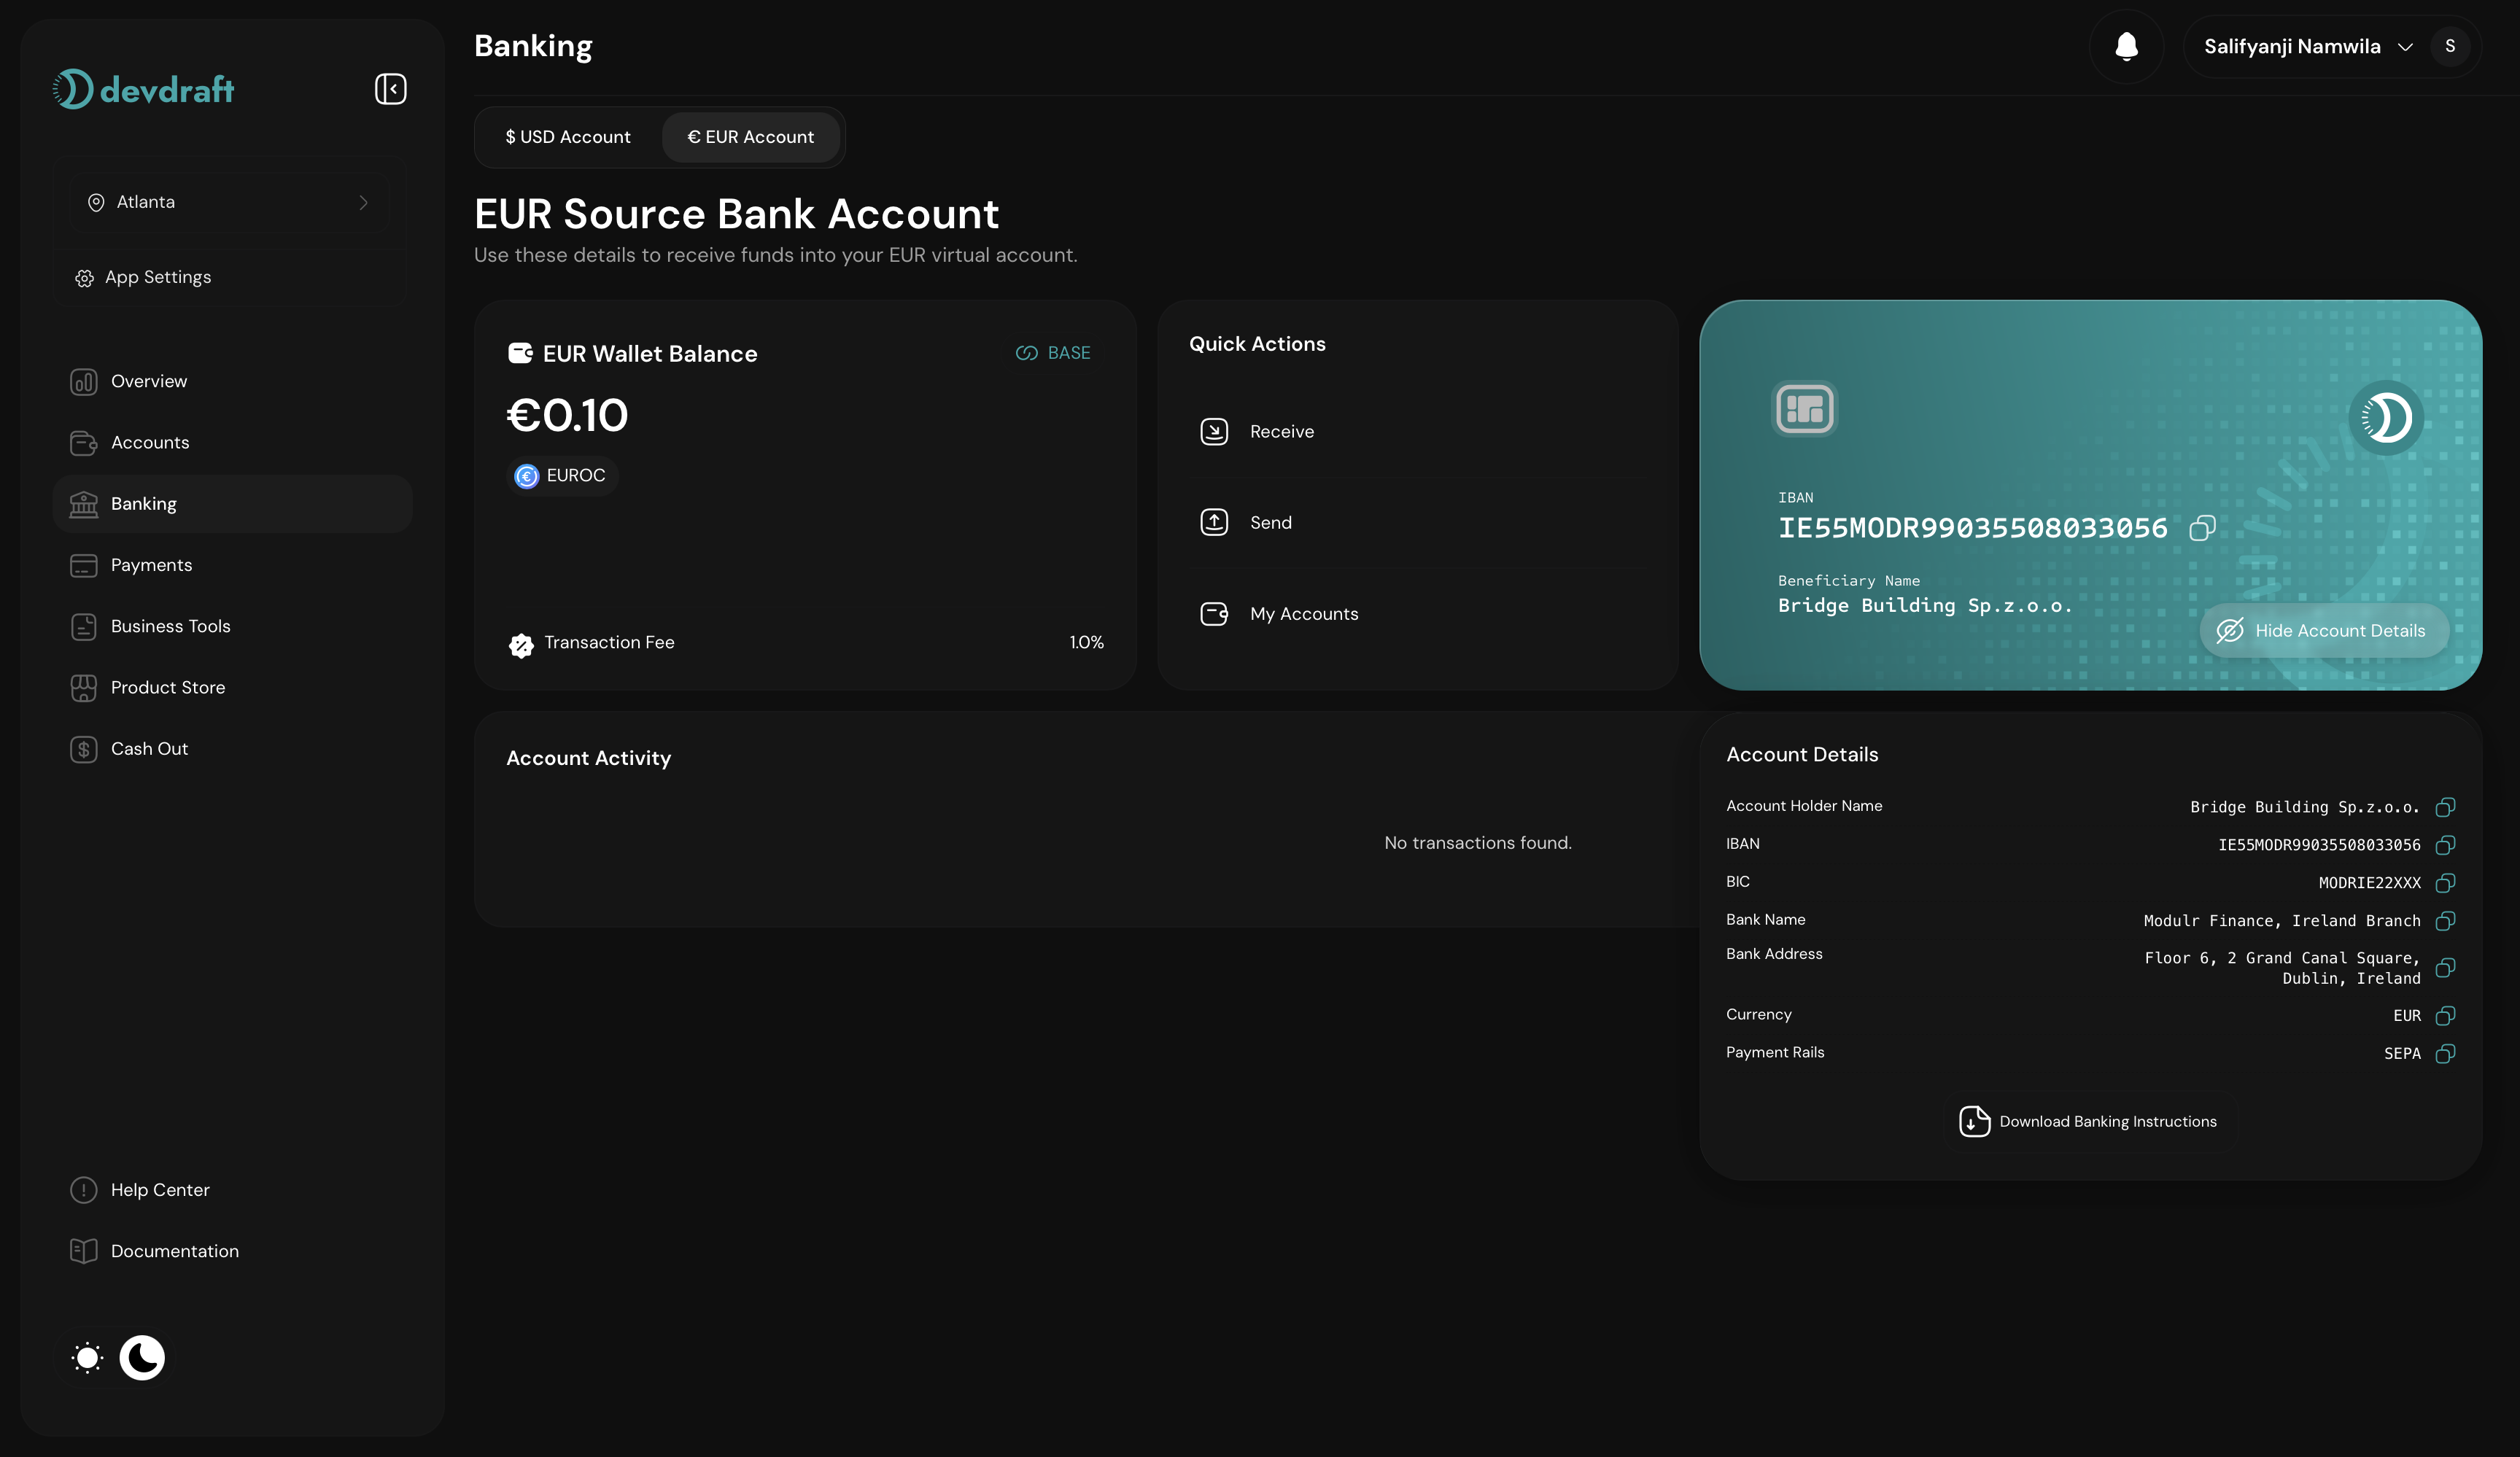This screenshot has width=2520, height=1457.
Task: Click the S user avatar circle
Action: 2451,46
